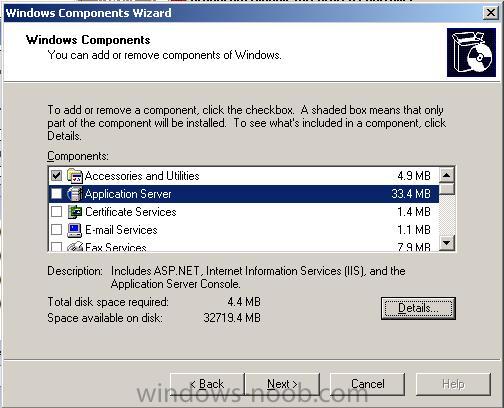Click the software box and CD icon
504x408 pixels.
[471, 52]
